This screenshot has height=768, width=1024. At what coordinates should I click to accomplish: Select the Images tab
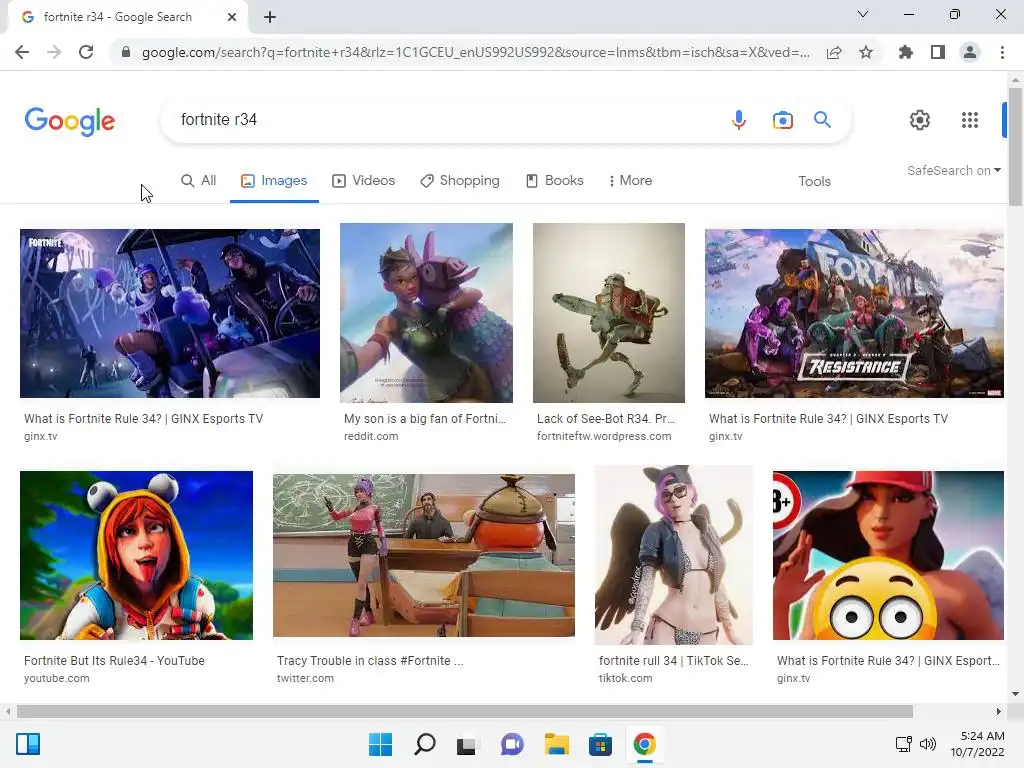point(274,181)
